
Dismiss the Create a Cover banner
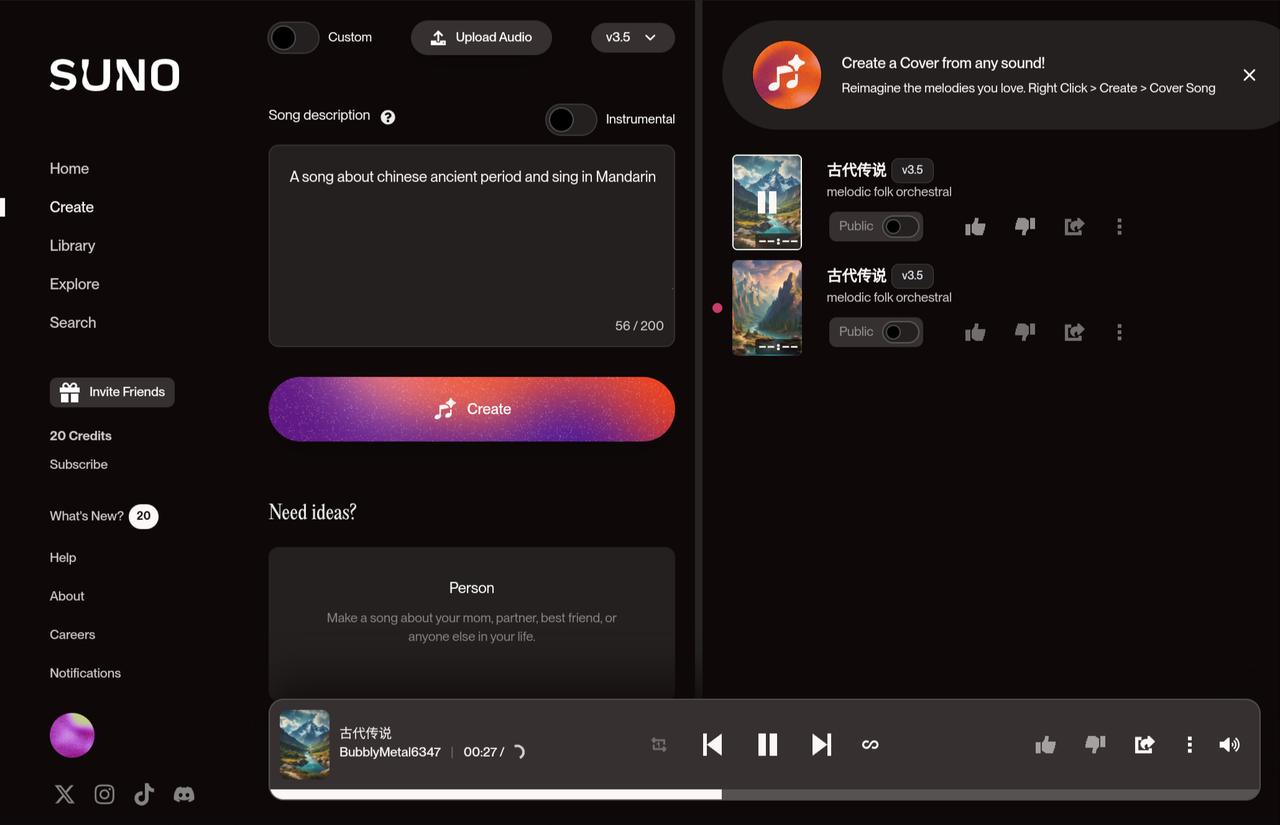tap(1249, 75)
